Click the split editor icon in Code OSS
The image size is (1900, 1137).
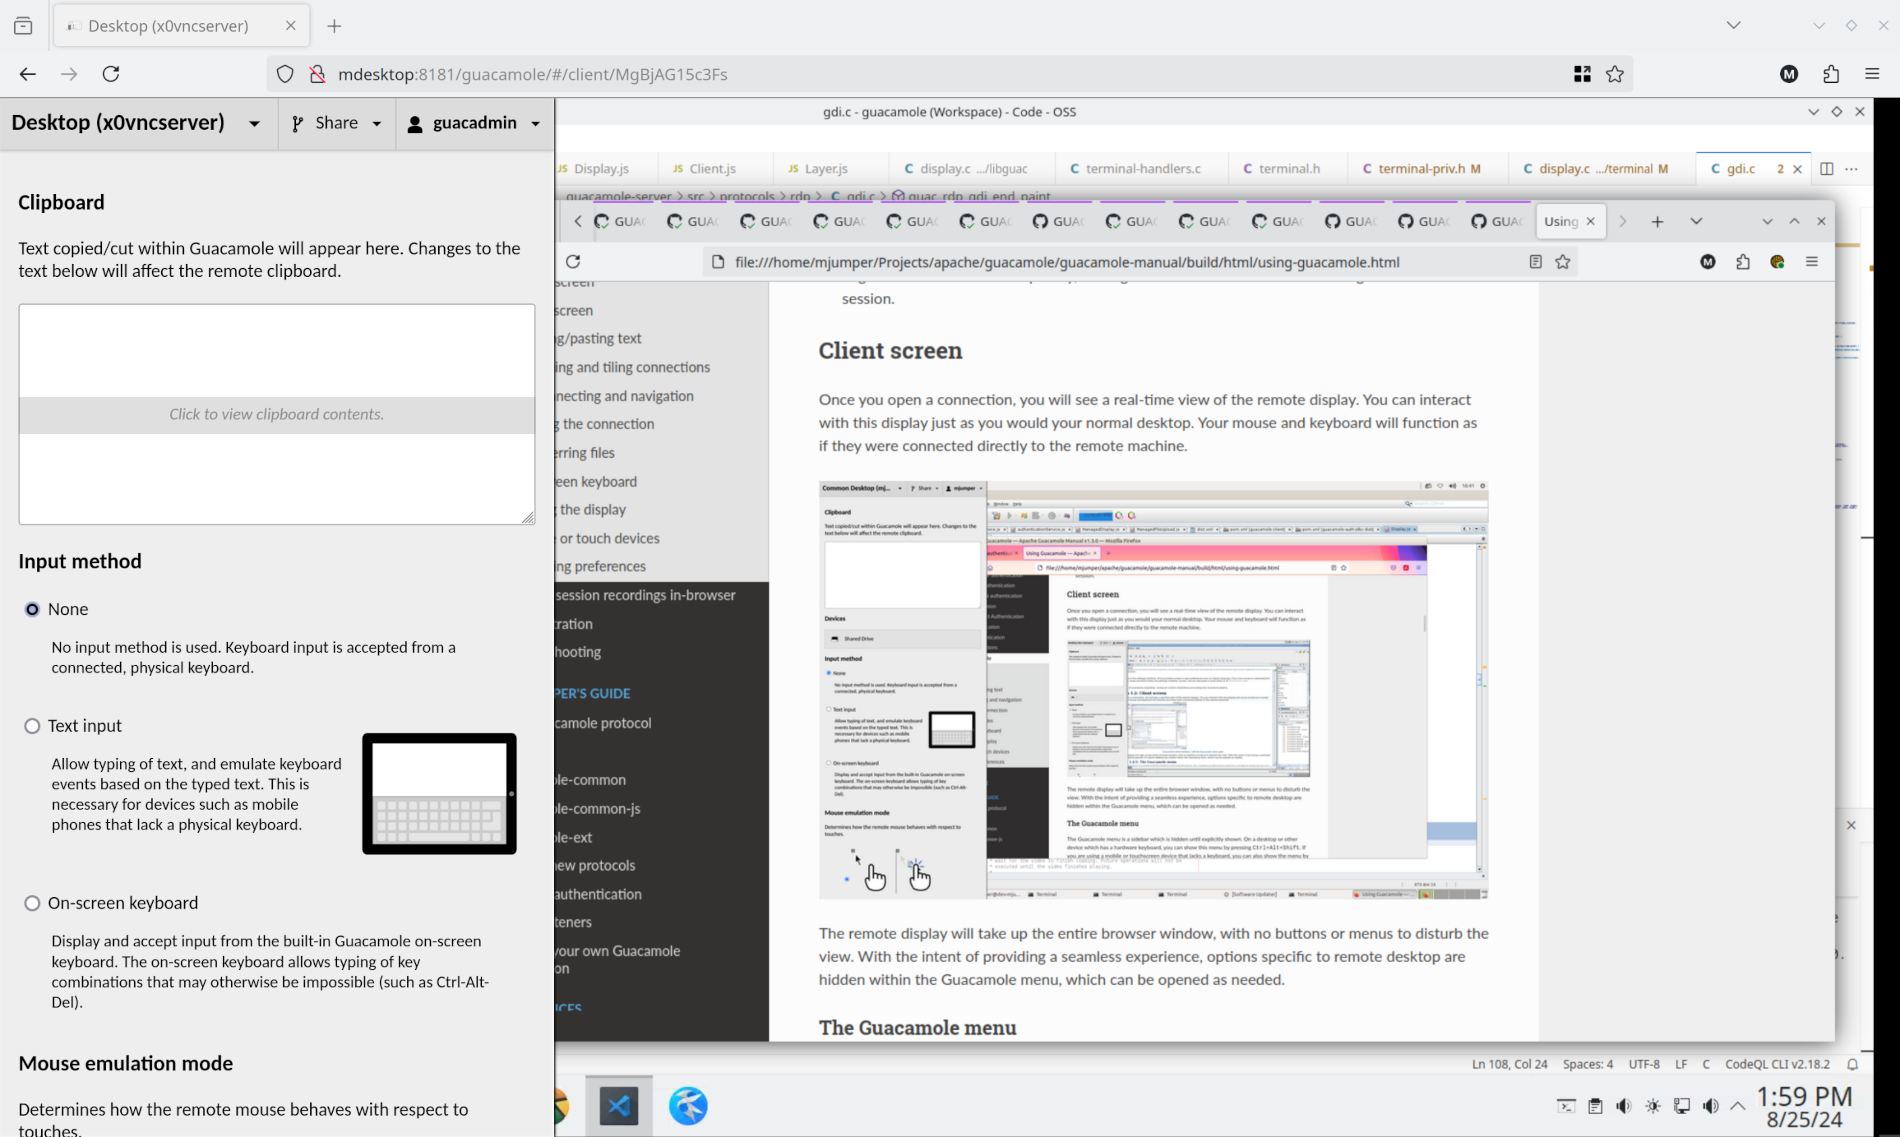[1826, 169]
